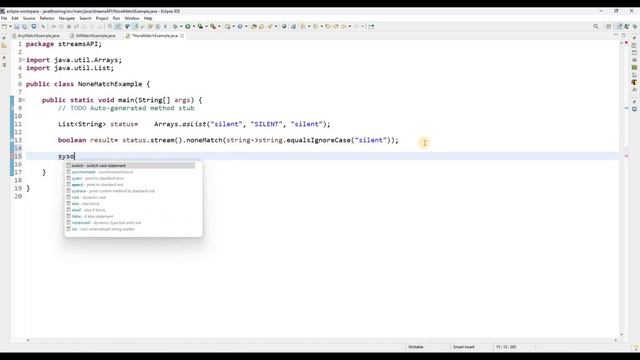Image resolution: width=640 pixels, height=360 pixels.
Task: Open the New dropdown arrow in toolbar
Action: [x=10, y=27]
